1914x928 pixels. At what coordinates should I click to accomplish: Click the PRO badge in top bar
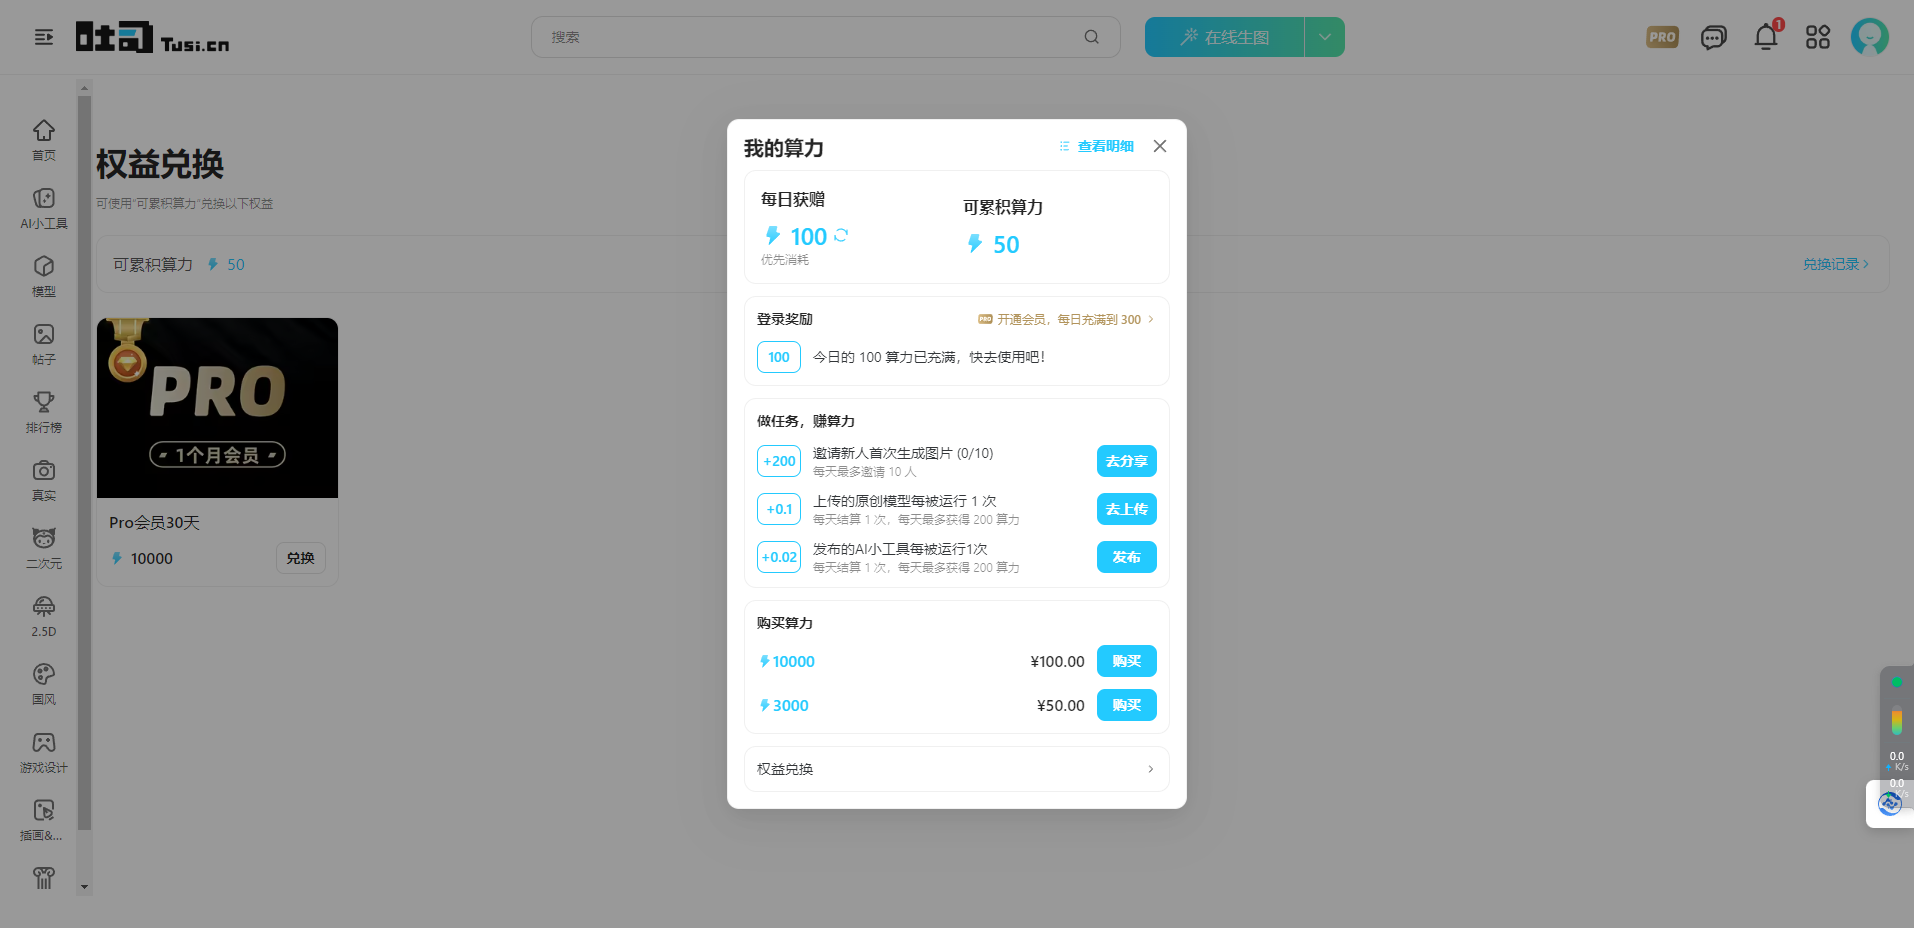point(1662,37)
